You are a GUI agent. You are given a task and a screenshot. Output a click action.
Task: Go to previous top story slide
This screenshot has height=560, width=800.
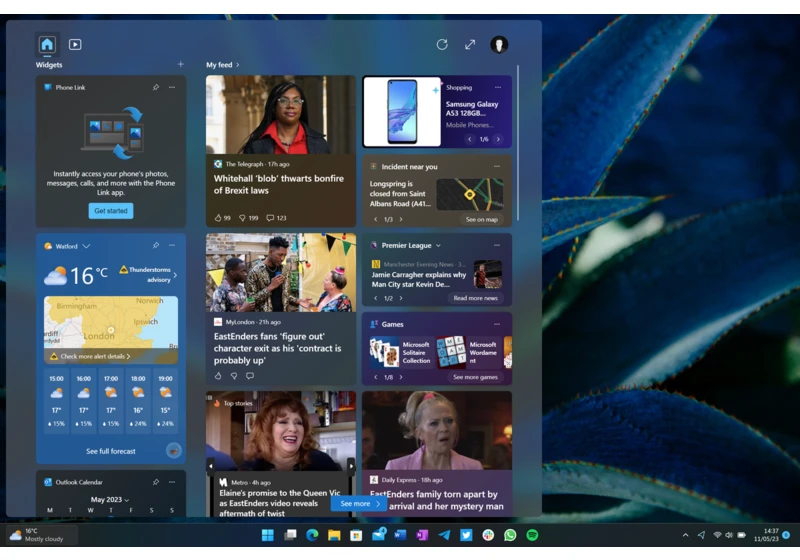(210, 466)
